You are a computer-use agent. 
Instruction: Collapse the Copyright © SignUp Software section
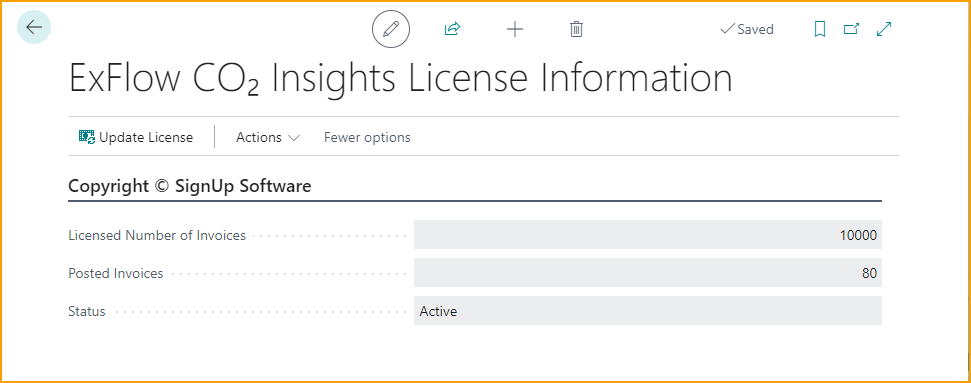(189, 186)
